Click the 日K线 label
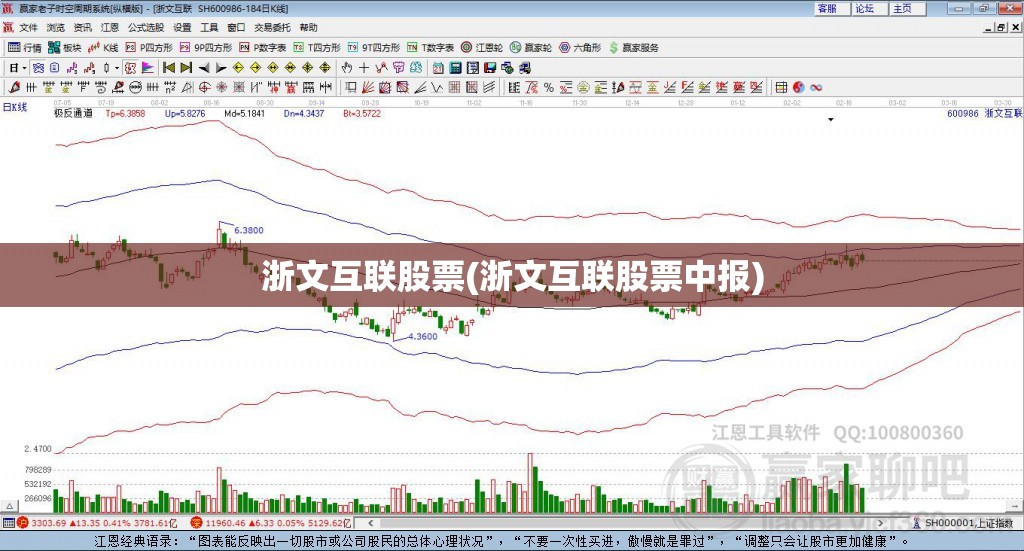This screenshot has width=1024, height=551. pyautogui.click(x=14, y=108)
